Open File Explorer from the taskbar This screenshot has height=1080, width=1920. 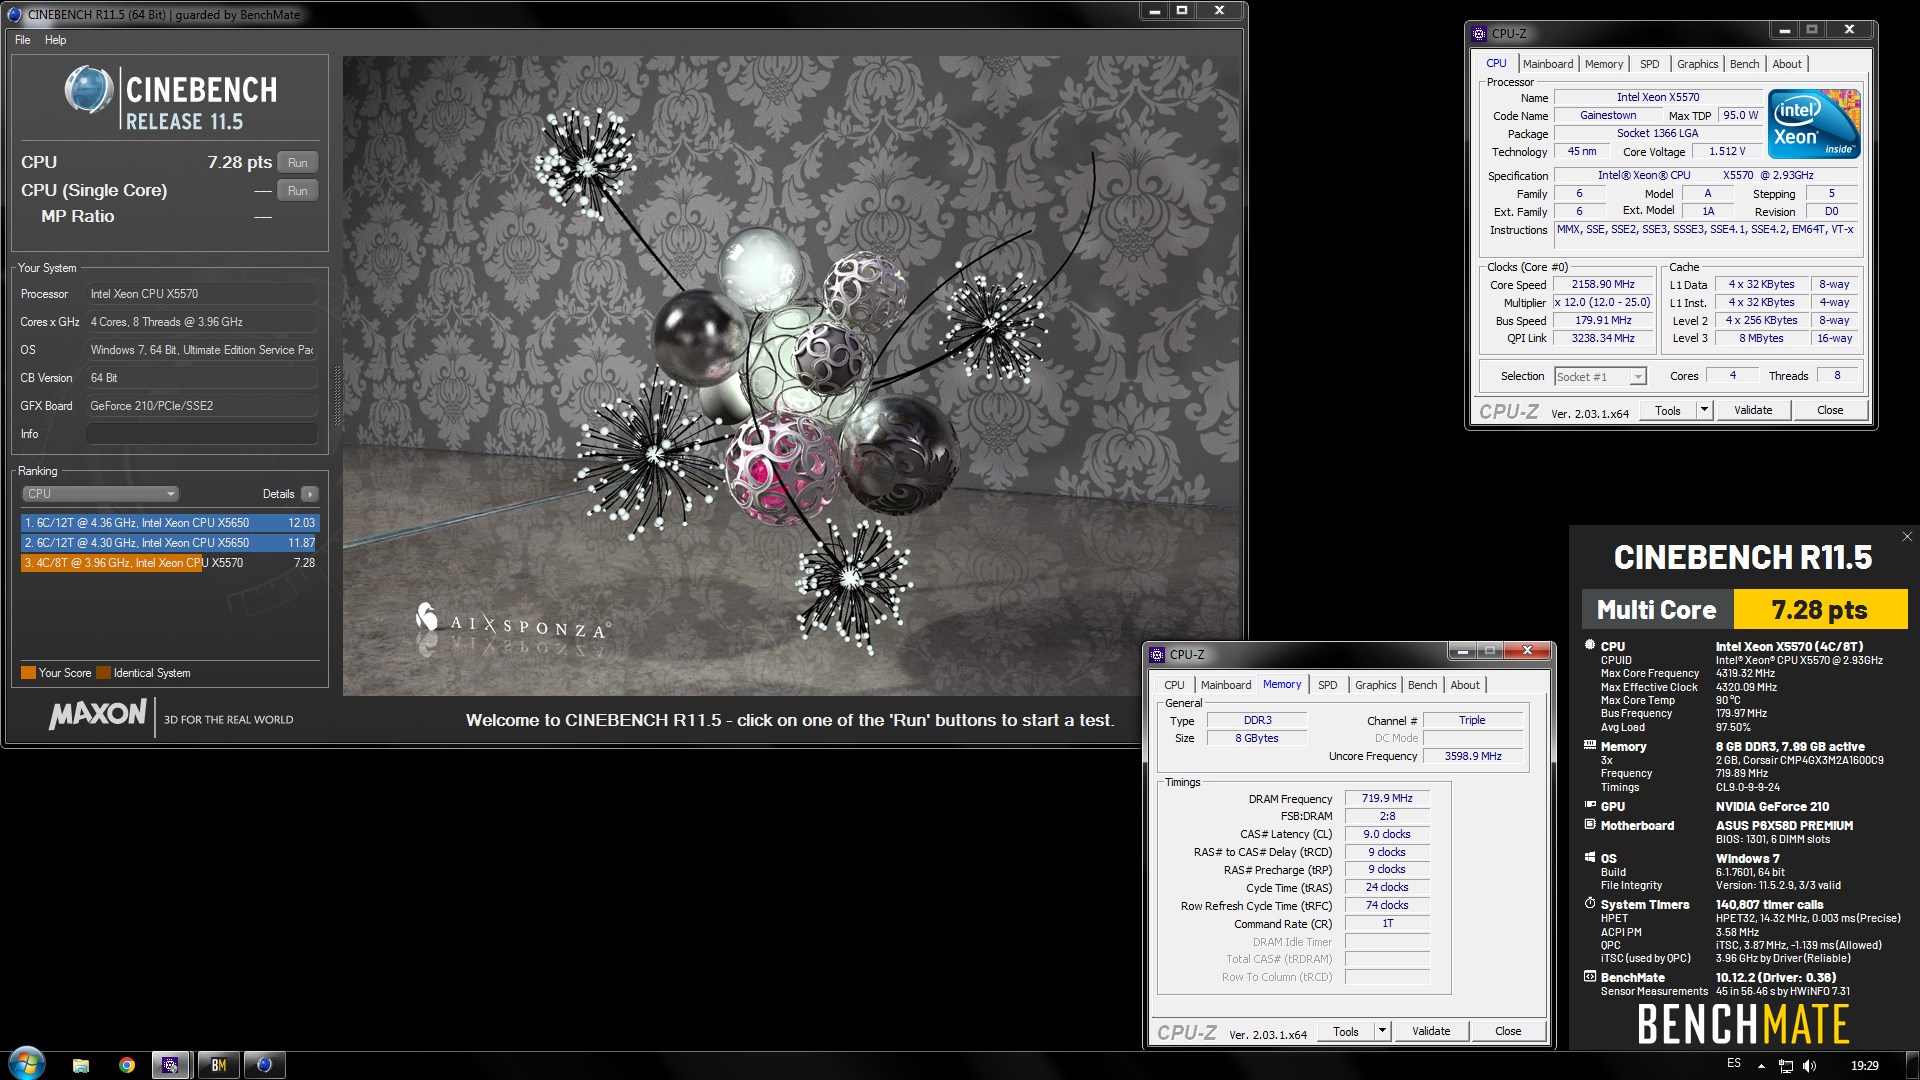81,1065
